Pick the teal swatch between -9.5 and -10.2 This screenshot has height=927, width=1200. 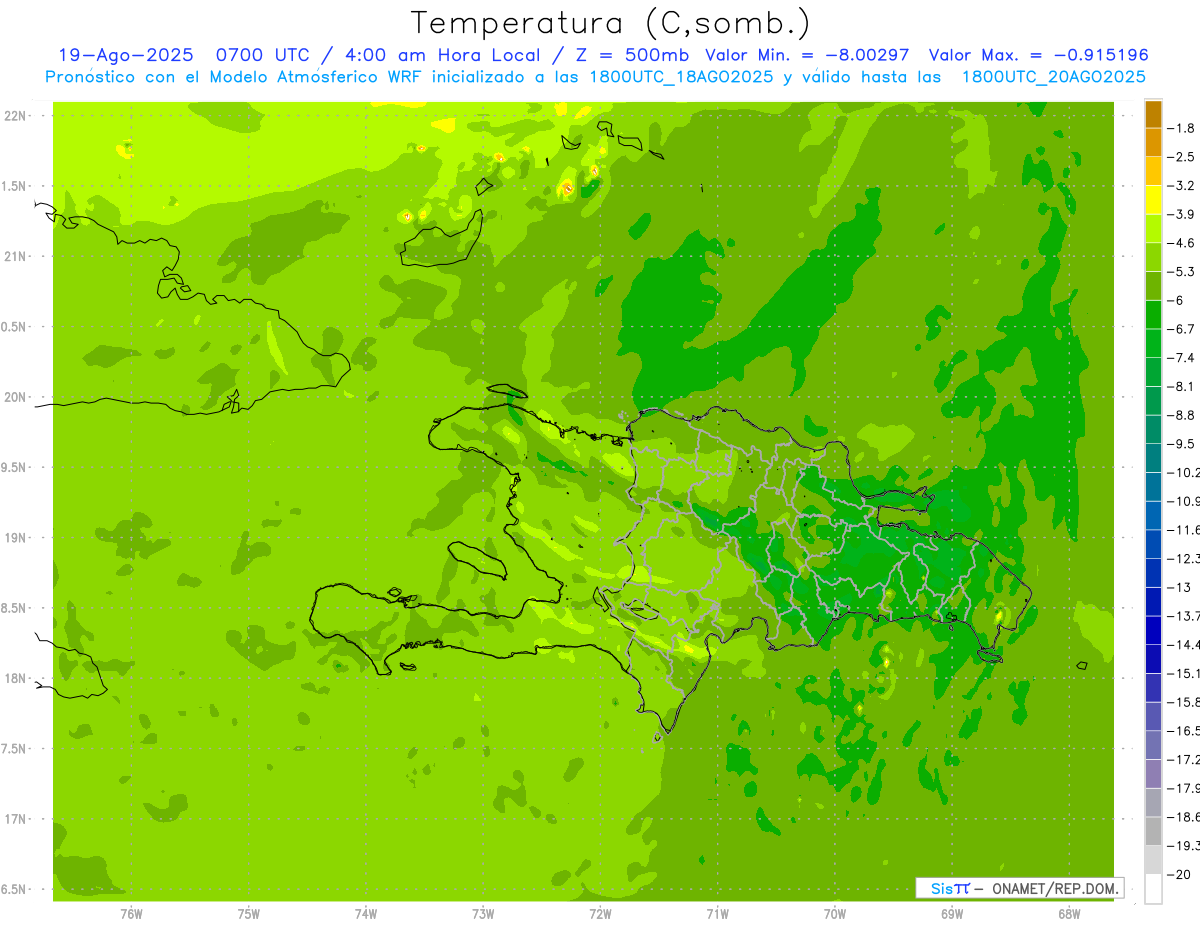pos(1153,458)
